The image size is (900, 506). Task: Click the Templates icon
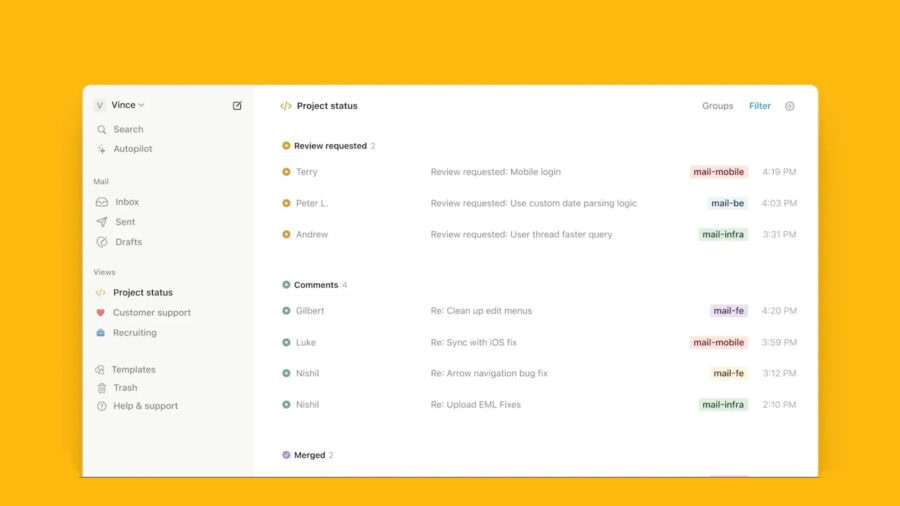click(100, 369)
